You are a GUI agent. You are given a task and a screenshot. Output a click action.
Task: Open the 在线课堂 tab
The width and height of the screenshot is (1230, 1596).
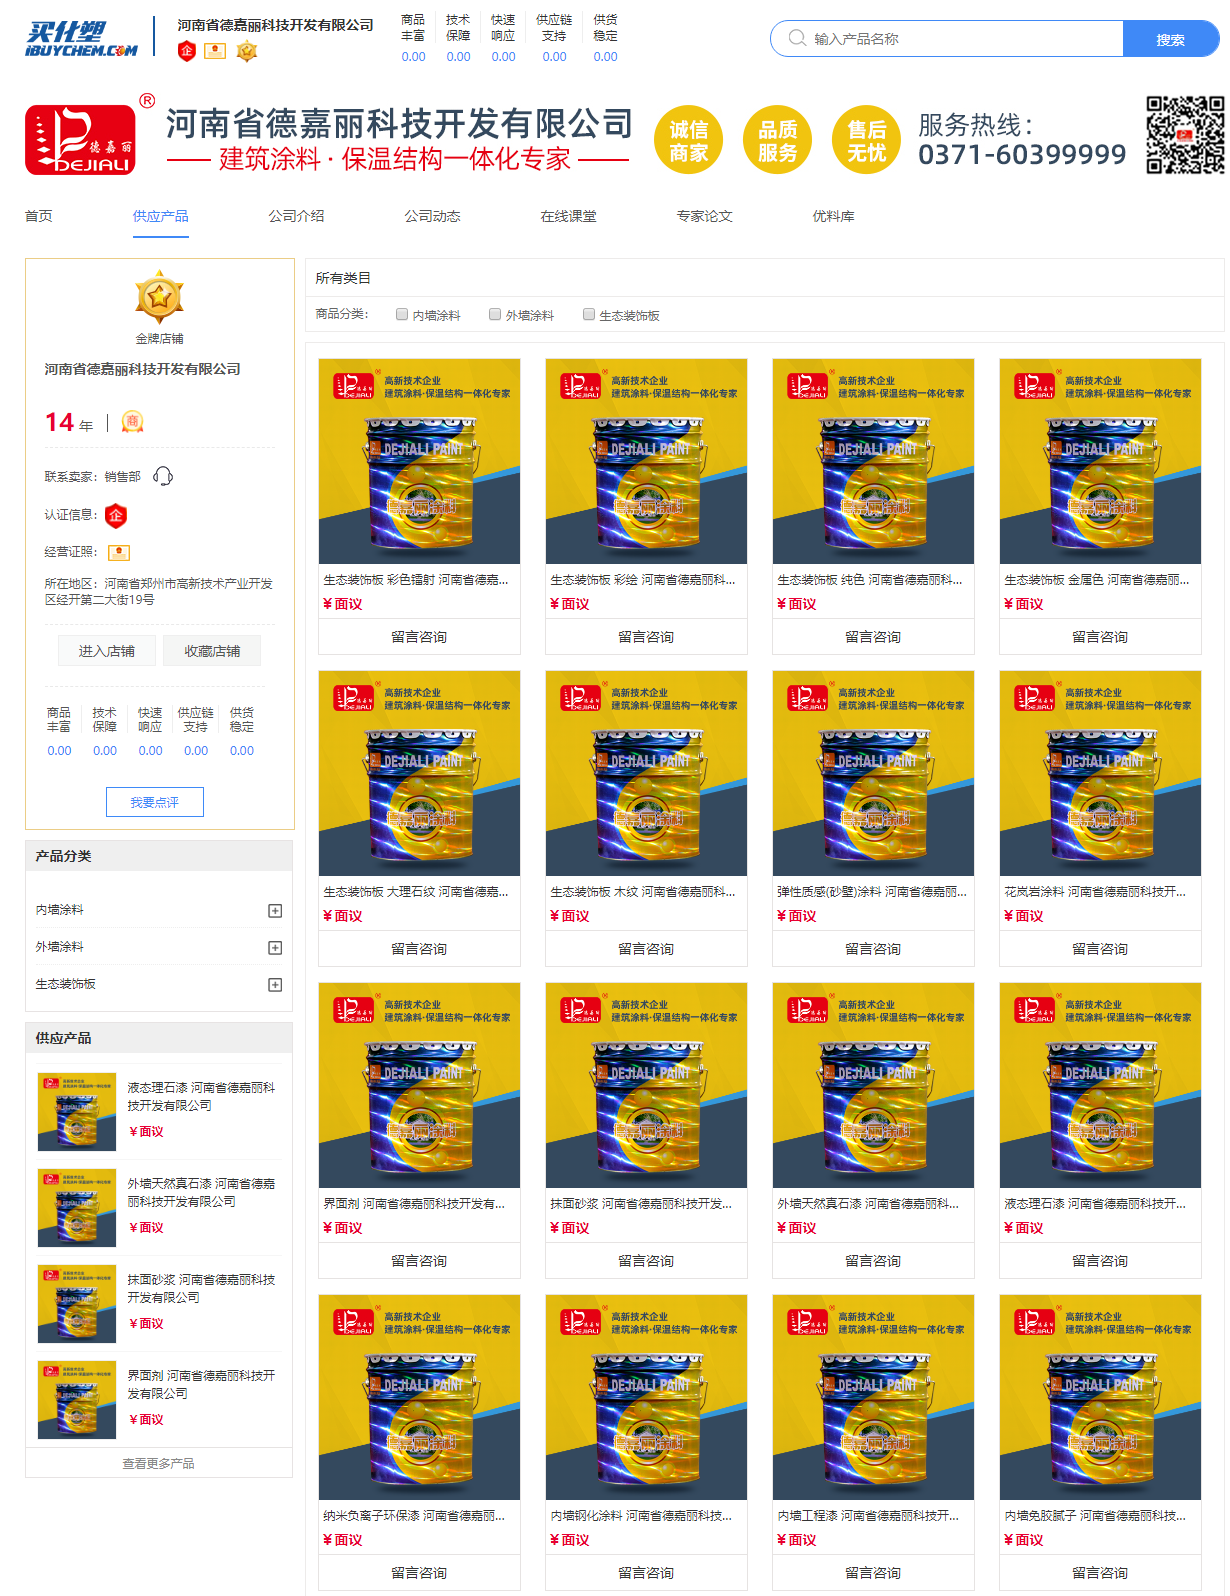coord(569,216)
